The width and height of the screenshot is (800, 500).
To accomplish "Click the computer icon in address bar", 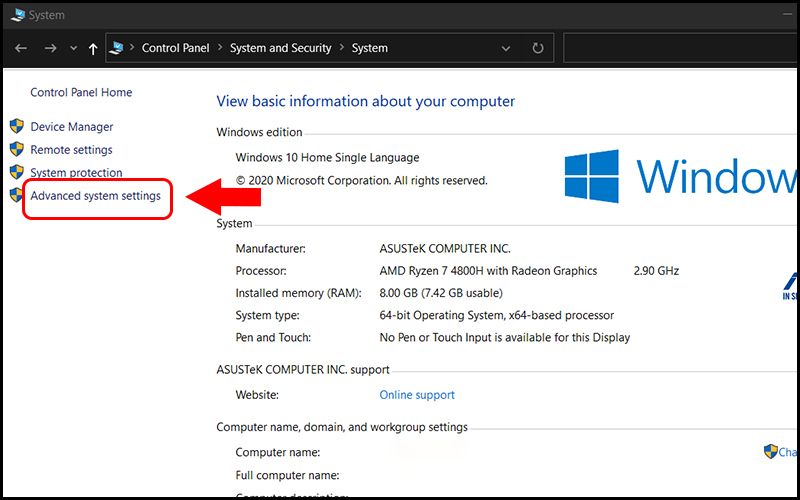I will pos(117,48).
